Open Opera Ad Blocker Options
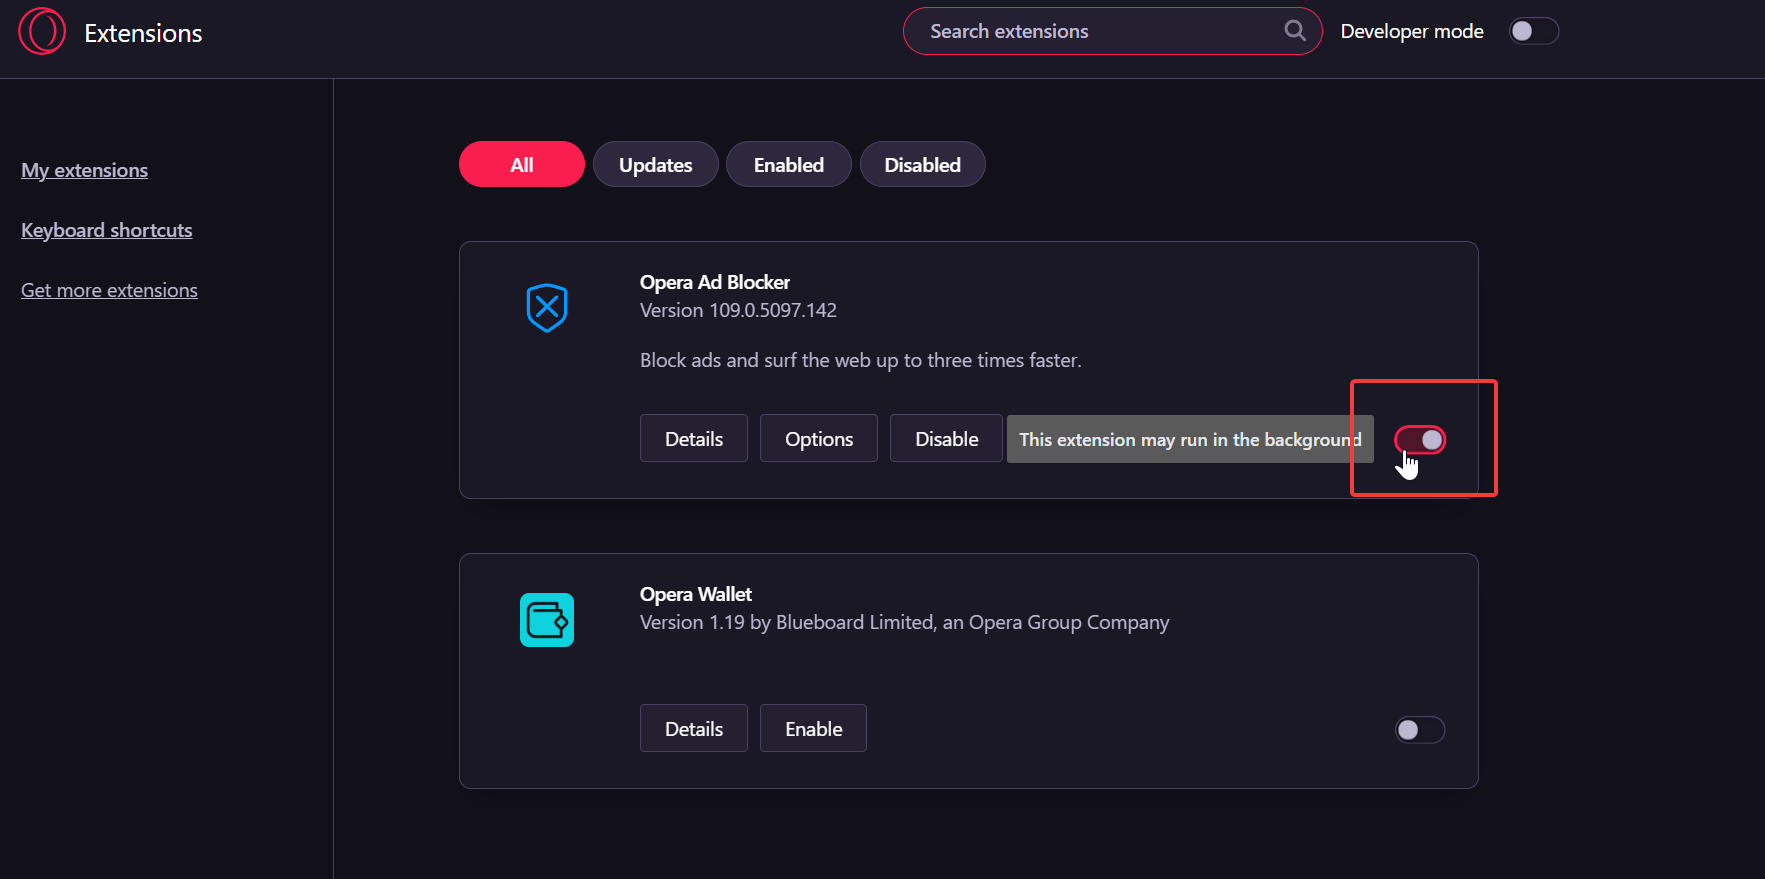 click(x=819, y=439)
